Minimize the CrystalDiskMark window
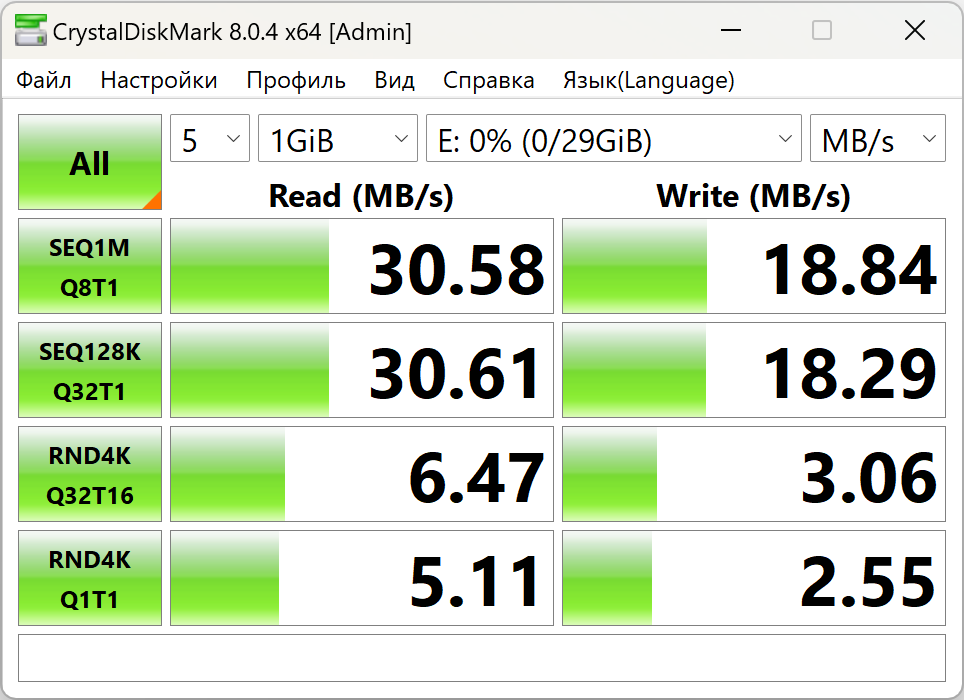964x700 pixels. tap(730, 30)
